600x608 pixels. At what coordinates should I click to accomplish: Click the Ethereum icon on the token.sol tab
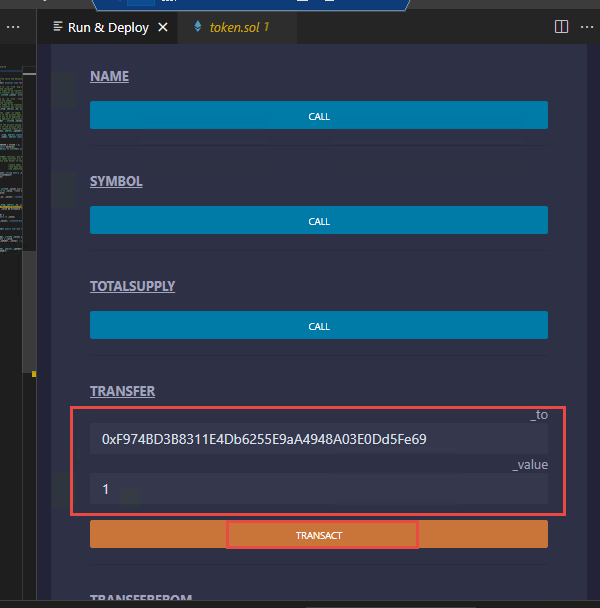point(197,27)
